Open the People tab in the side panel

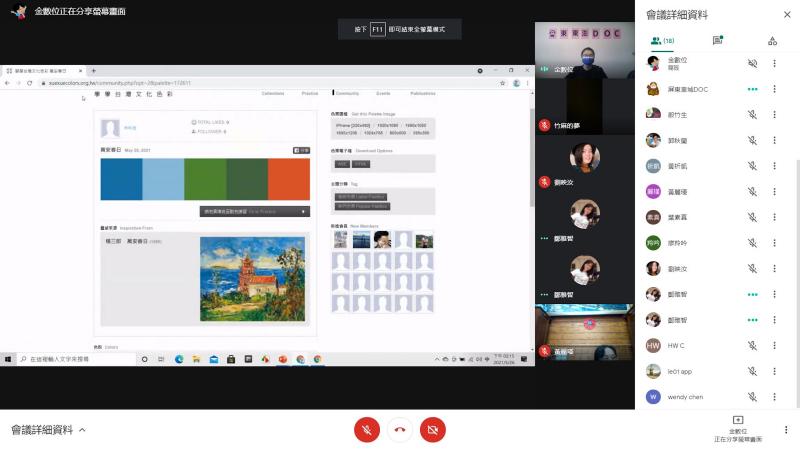661,41
